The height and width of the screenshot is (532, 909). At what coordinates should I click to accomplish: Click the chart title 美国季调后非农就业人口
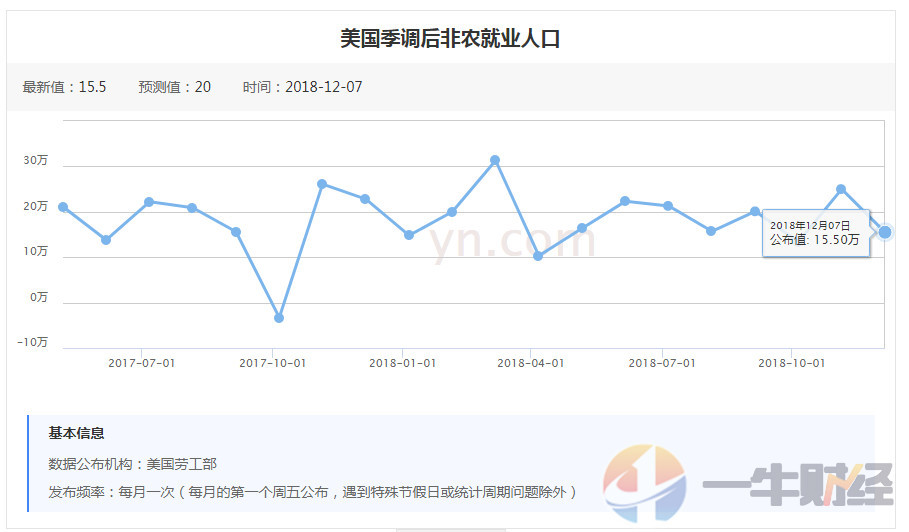pos(450,39)
